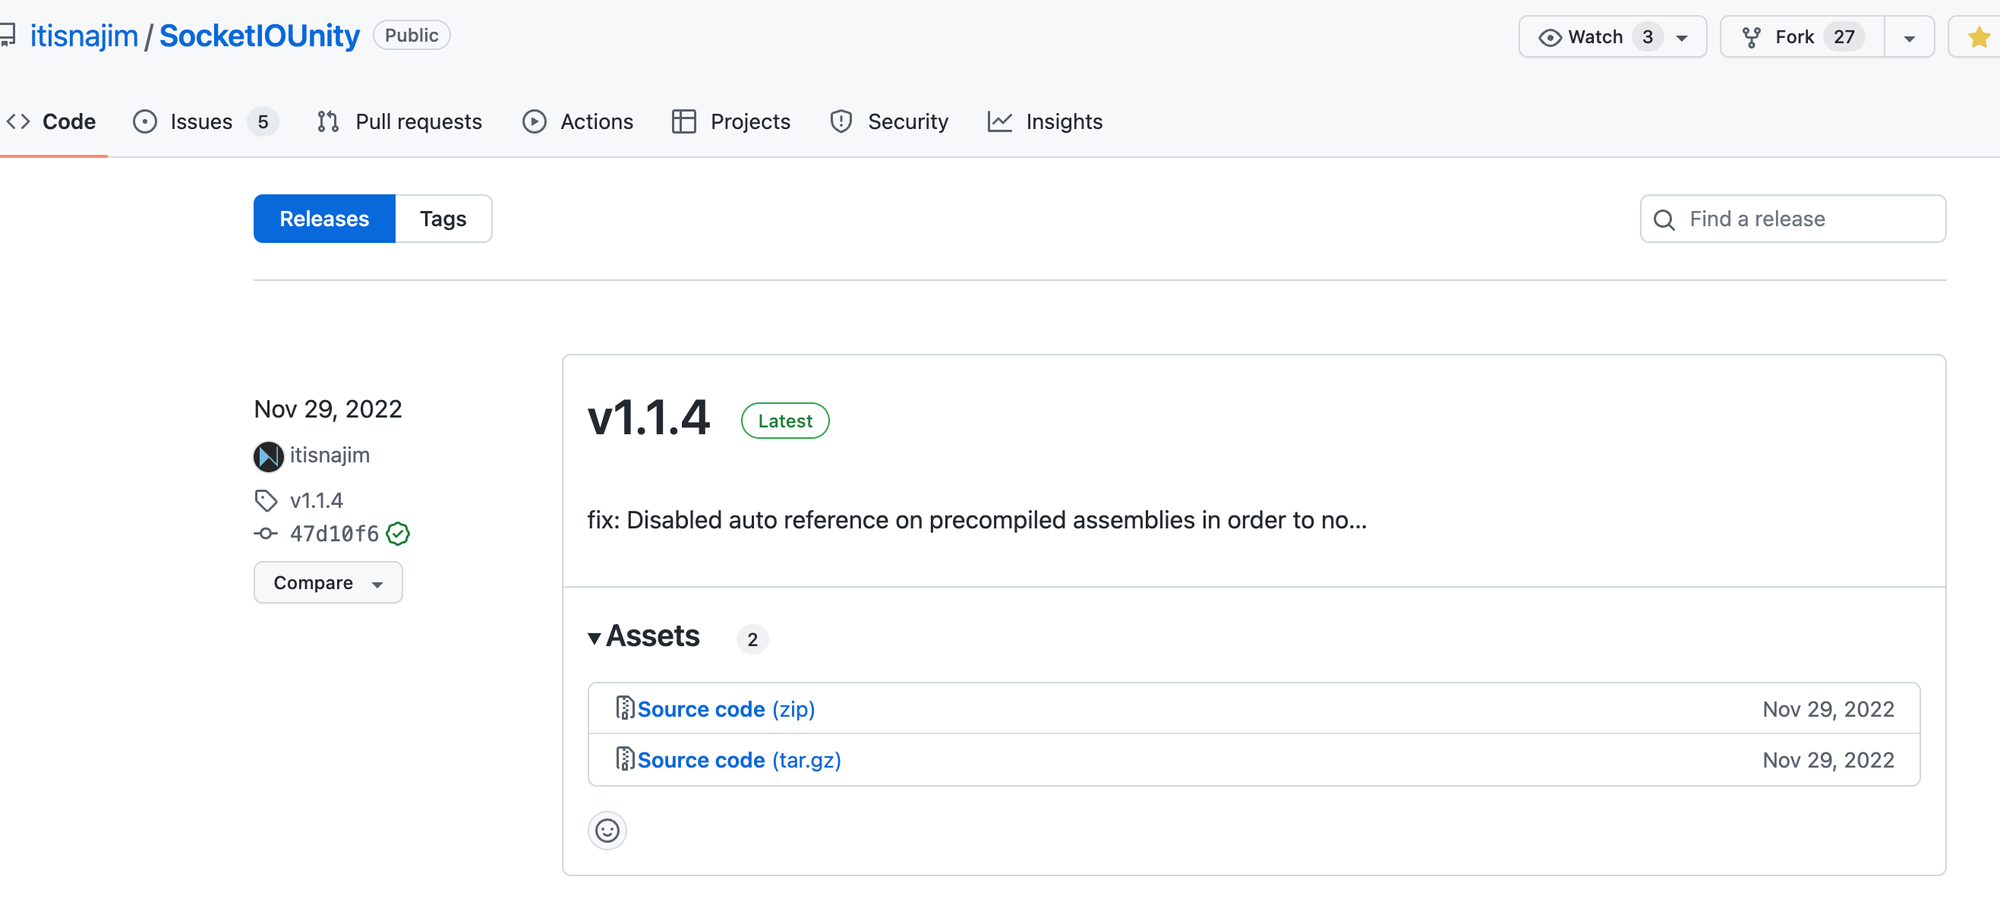Click the search magnifier icon

(1664, 220)
